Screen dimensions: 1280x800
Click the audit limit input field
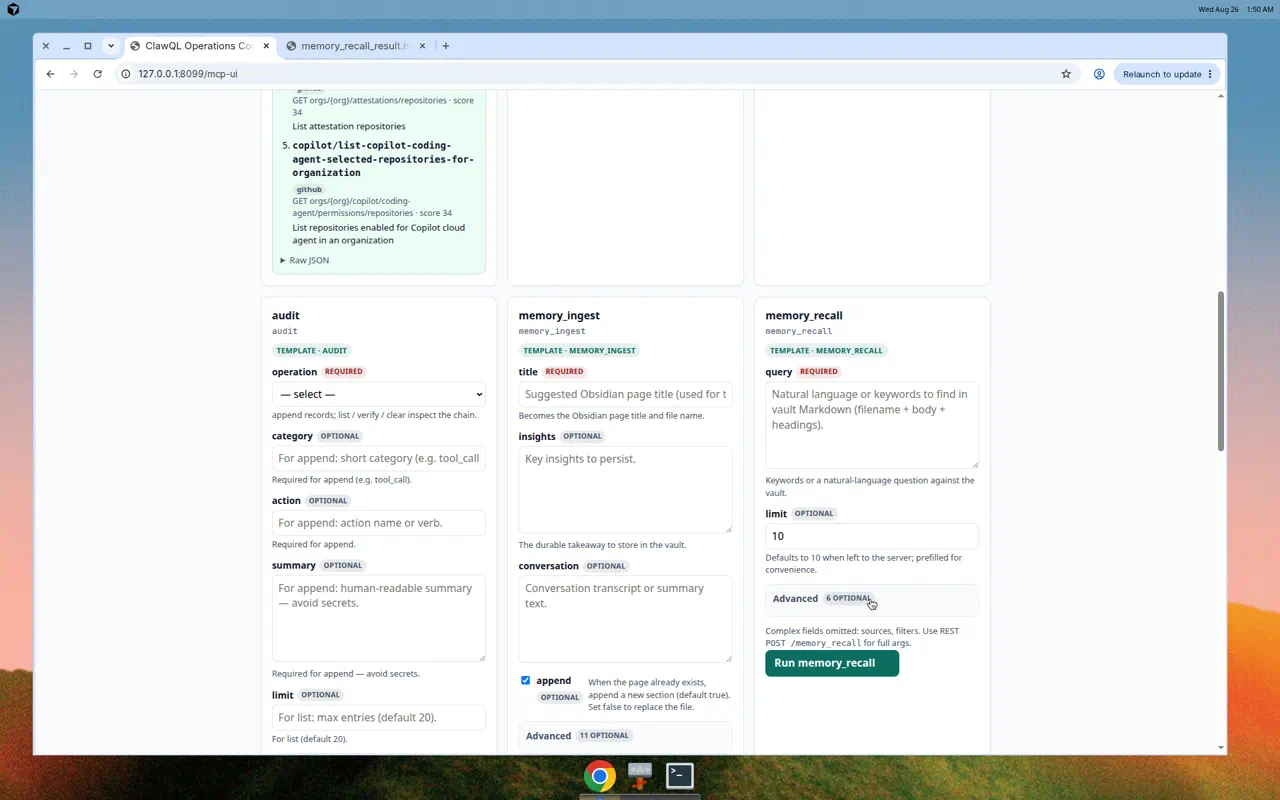379,717
